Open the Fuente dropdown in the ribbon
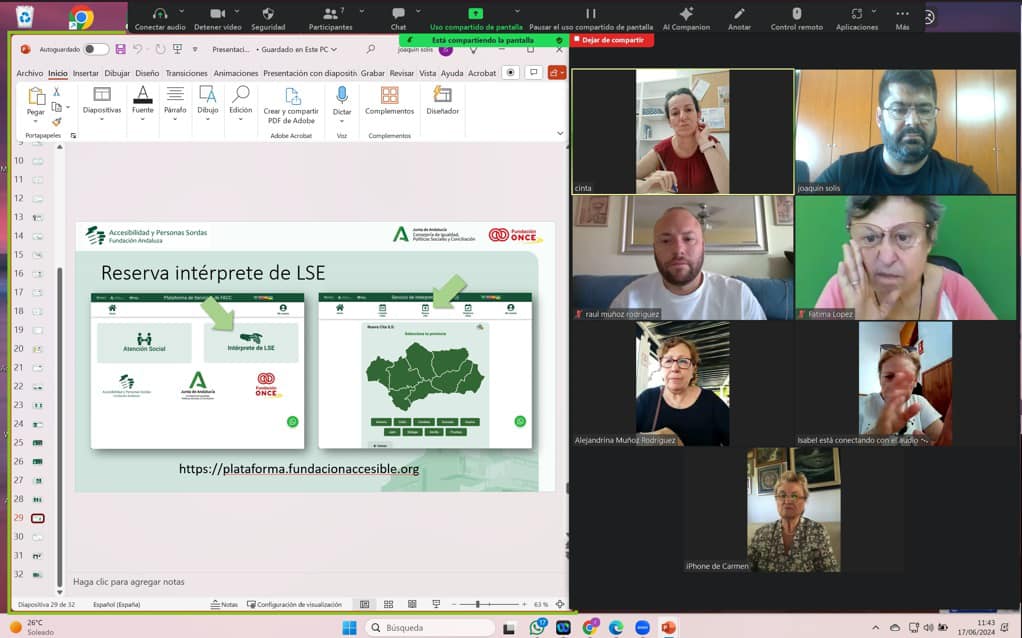The width and height of the screenshot is (1022, 638). (x=143, y=103)
